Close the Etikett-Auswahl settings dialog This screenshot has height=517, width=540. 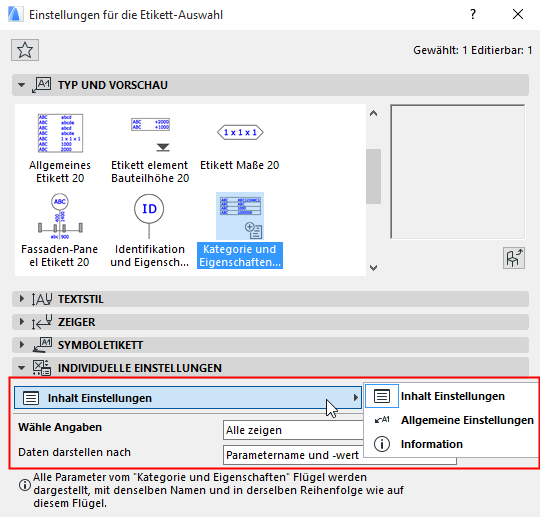518,14
